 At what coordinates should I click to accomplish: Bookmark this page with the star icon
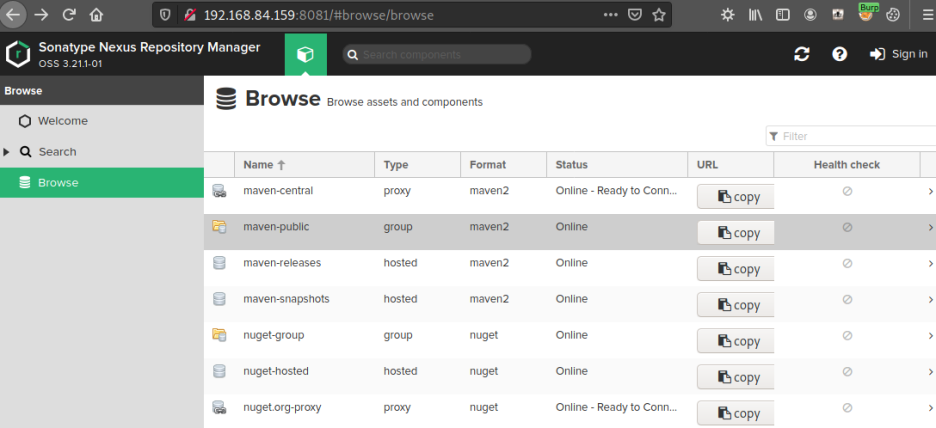tap(658, 15)
